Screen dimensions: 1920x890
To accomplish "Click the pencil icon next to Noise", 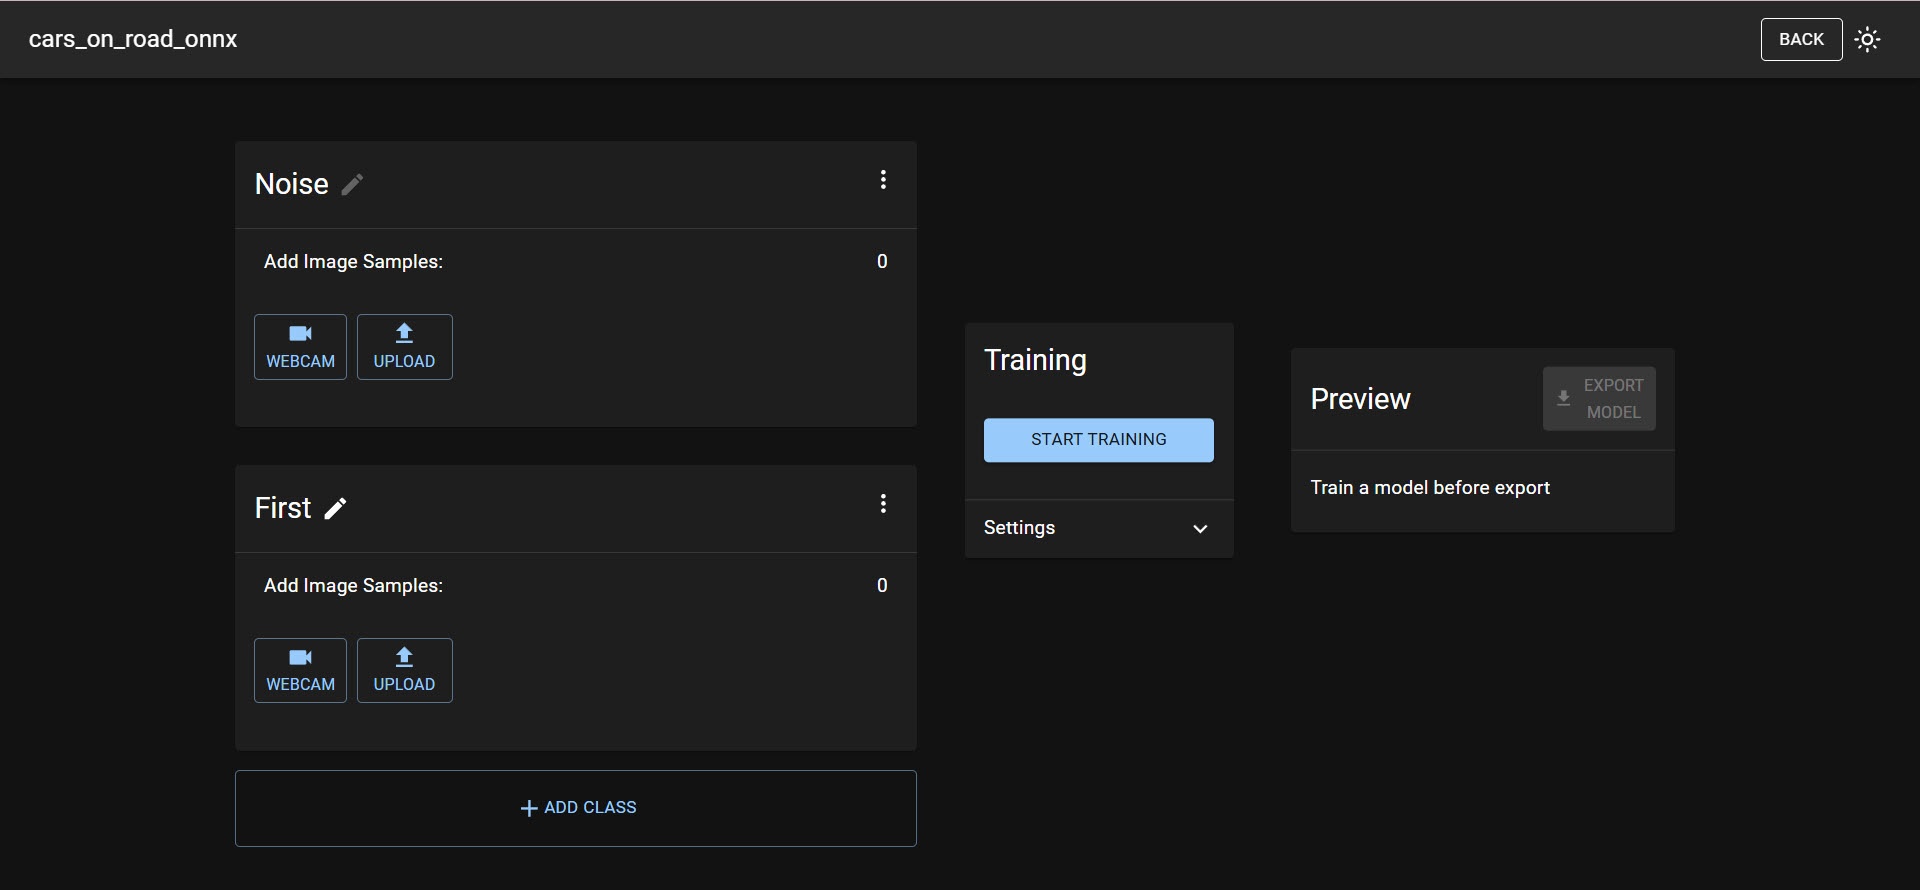I will (x=352, y=185).
